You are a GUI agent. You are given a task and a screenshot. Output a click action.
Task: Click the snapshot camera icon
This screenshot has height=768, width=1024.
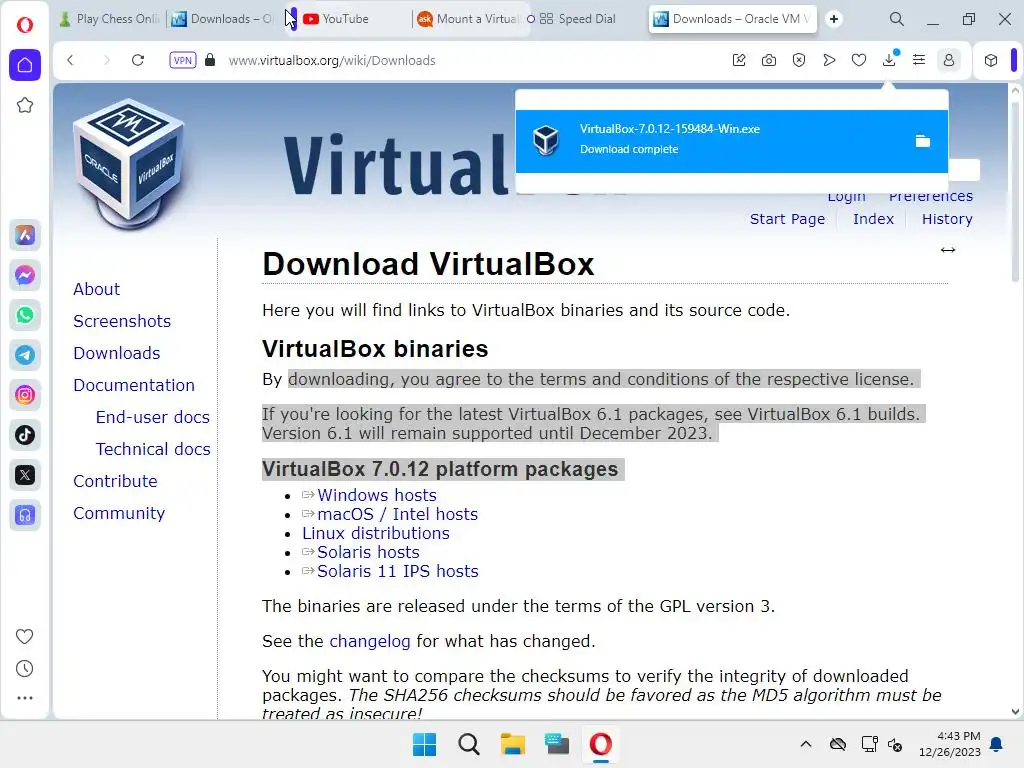click(x=769, y=60)
